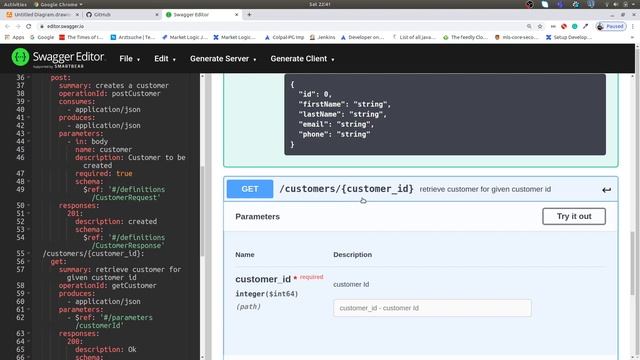Open the File menu
The width and height of the screenshot is (640, 360).
(129, 59)
